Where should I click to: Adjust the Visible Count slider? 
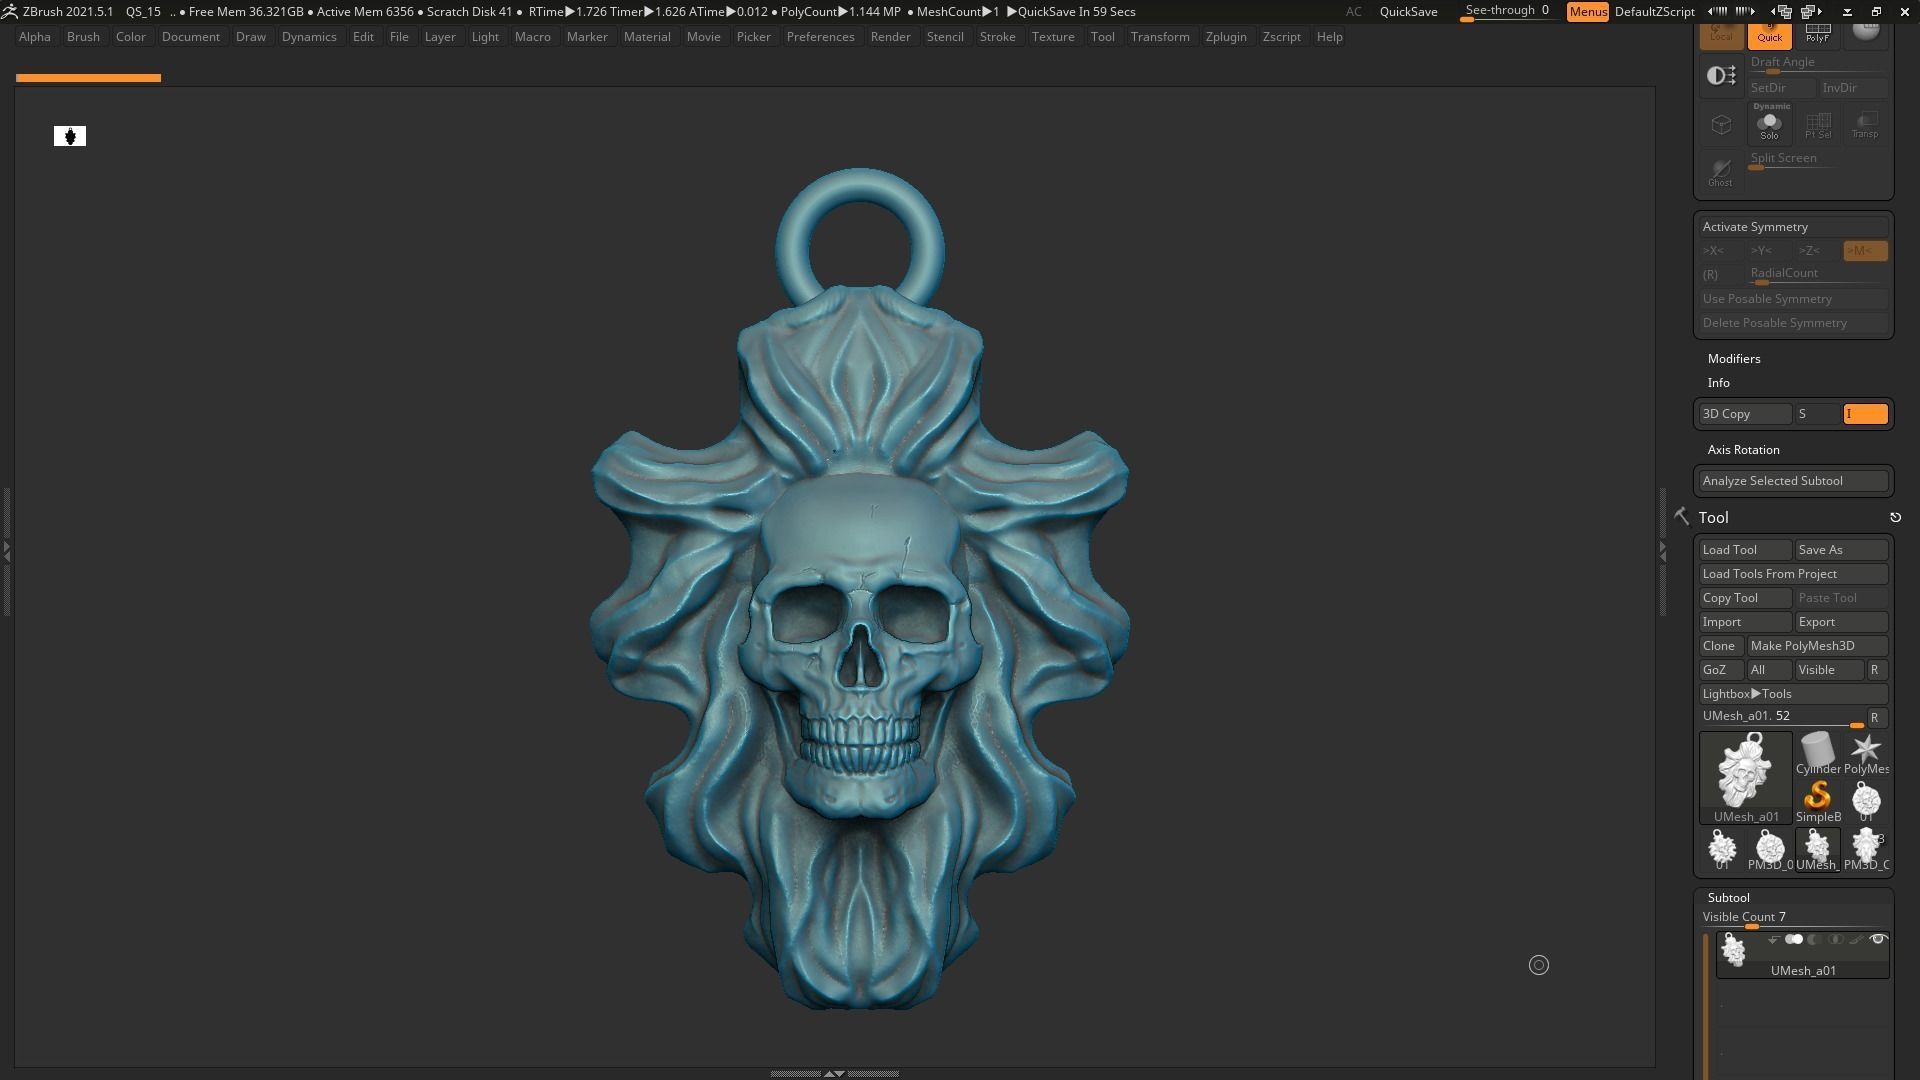click(1794, 919)
